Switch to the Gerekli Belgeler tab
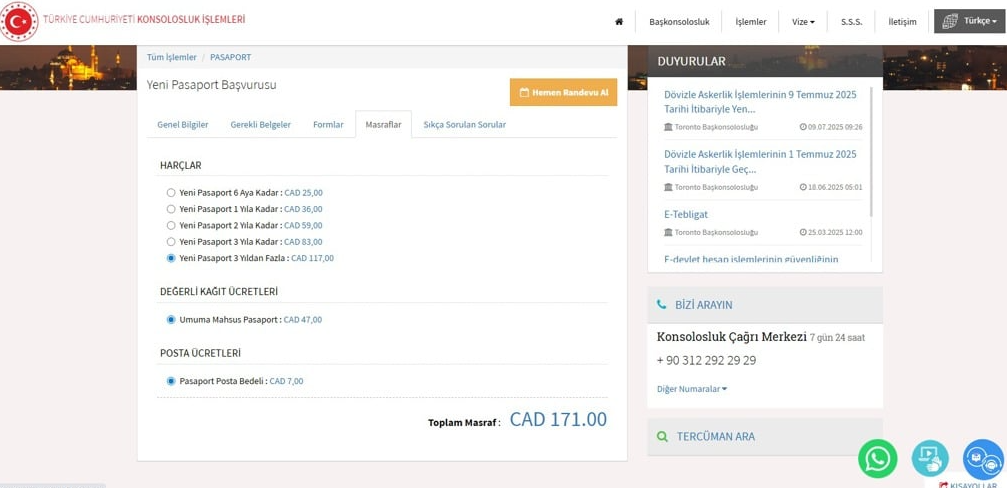Screen dimensions: 1007x488 (x=260, y=125)
